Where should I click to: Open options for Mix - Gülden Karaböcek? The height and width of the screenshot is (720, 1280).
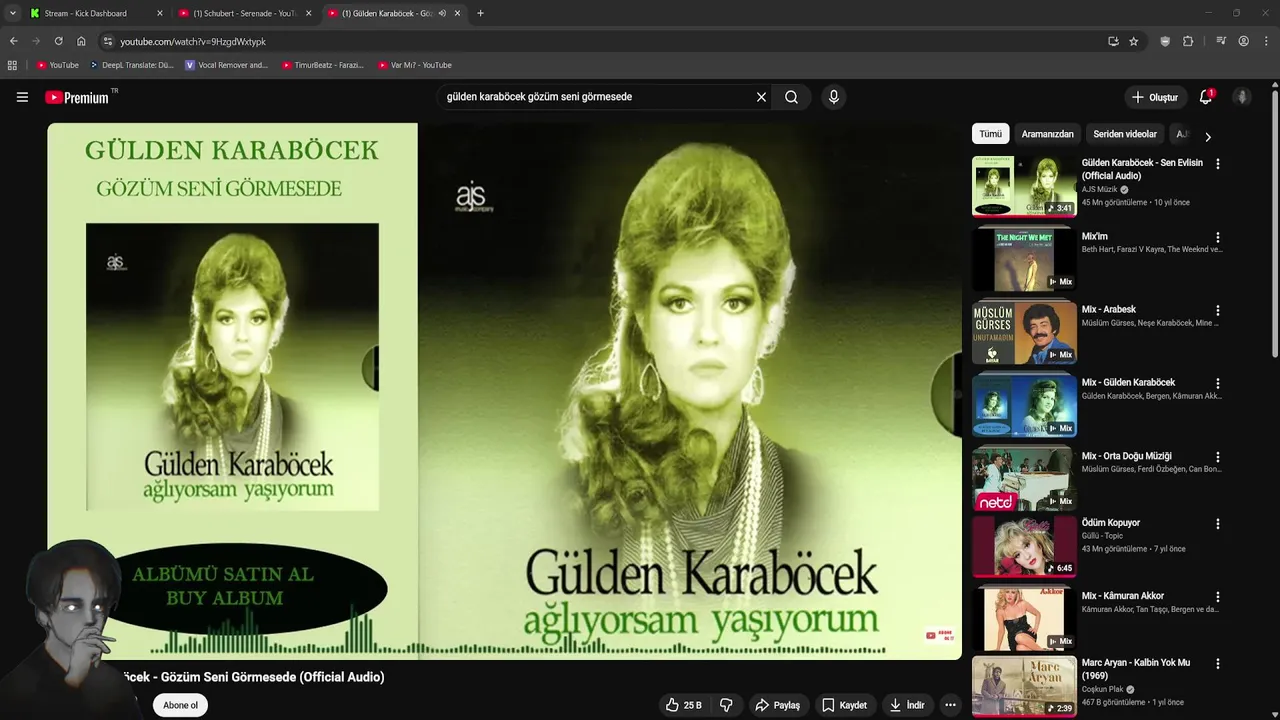coord(1217,383)
